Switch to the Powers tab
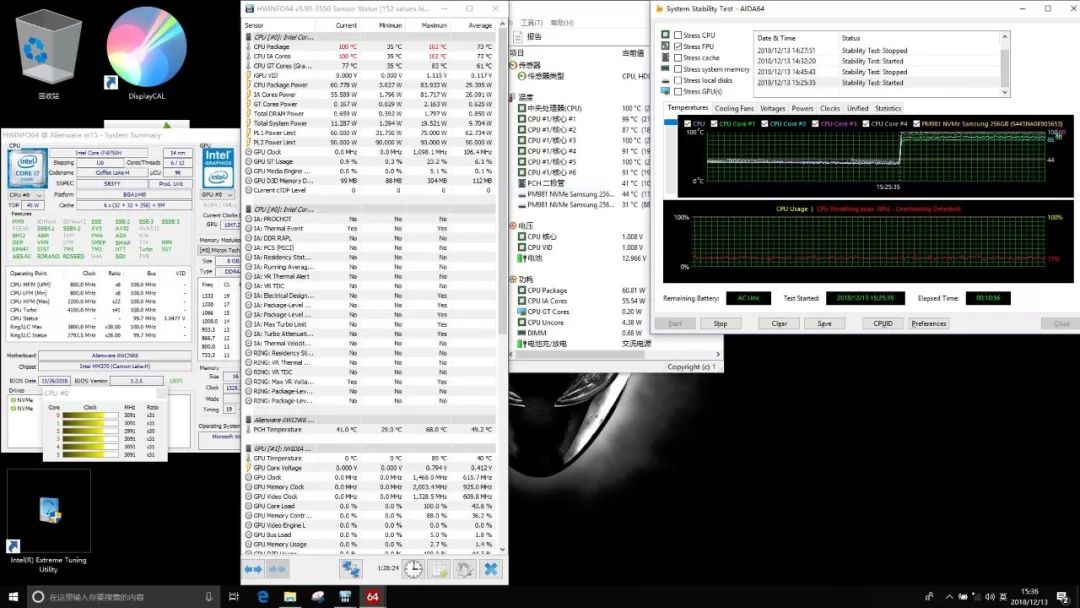 click(802, 108)
